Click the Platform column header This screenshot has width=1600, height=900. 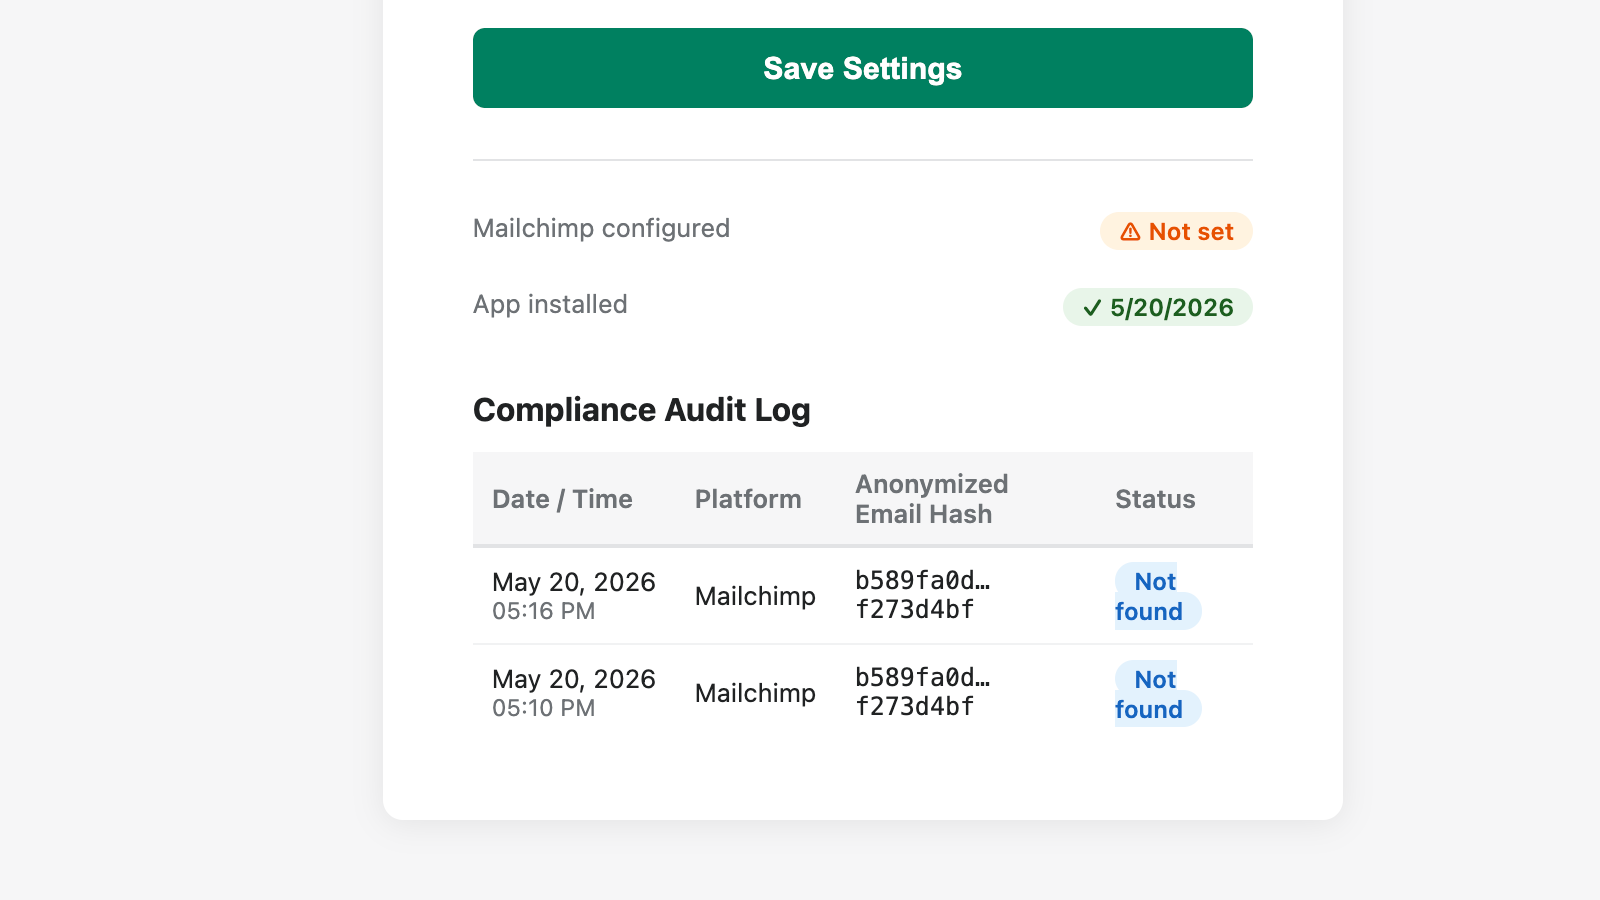point(748,499)
